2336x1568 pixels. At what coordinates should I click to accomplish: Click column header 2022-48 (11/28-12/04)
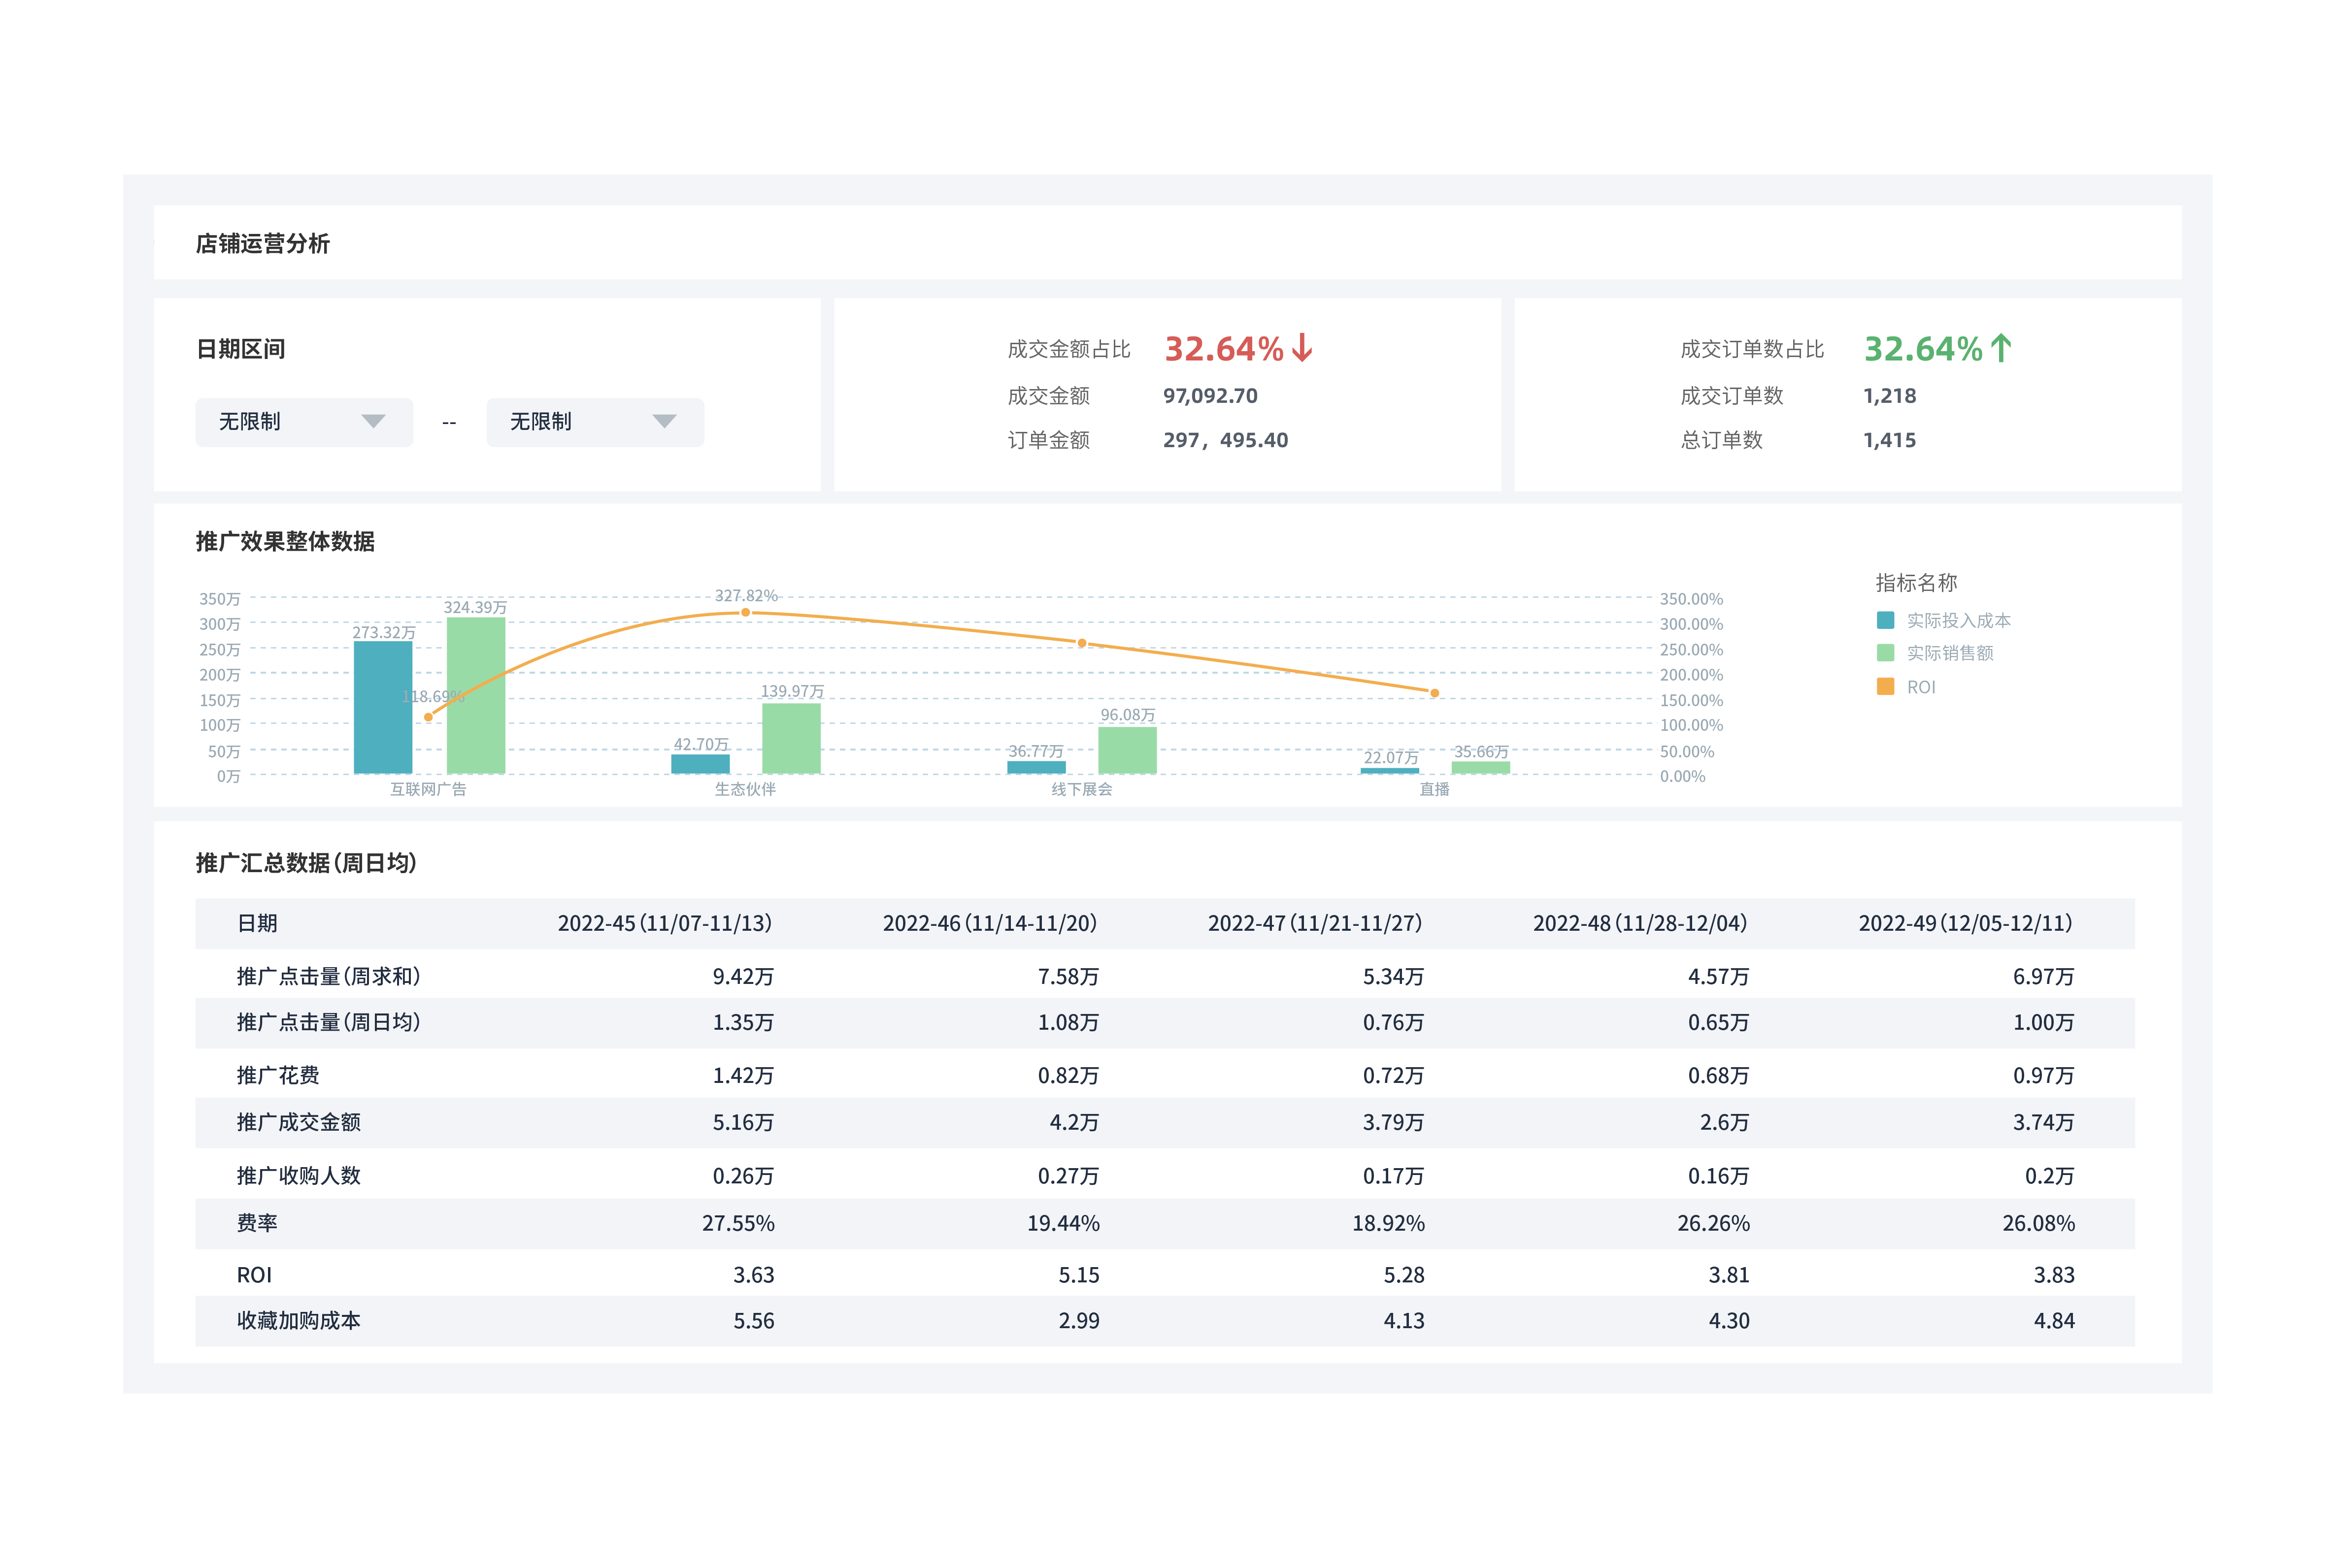1640,924
